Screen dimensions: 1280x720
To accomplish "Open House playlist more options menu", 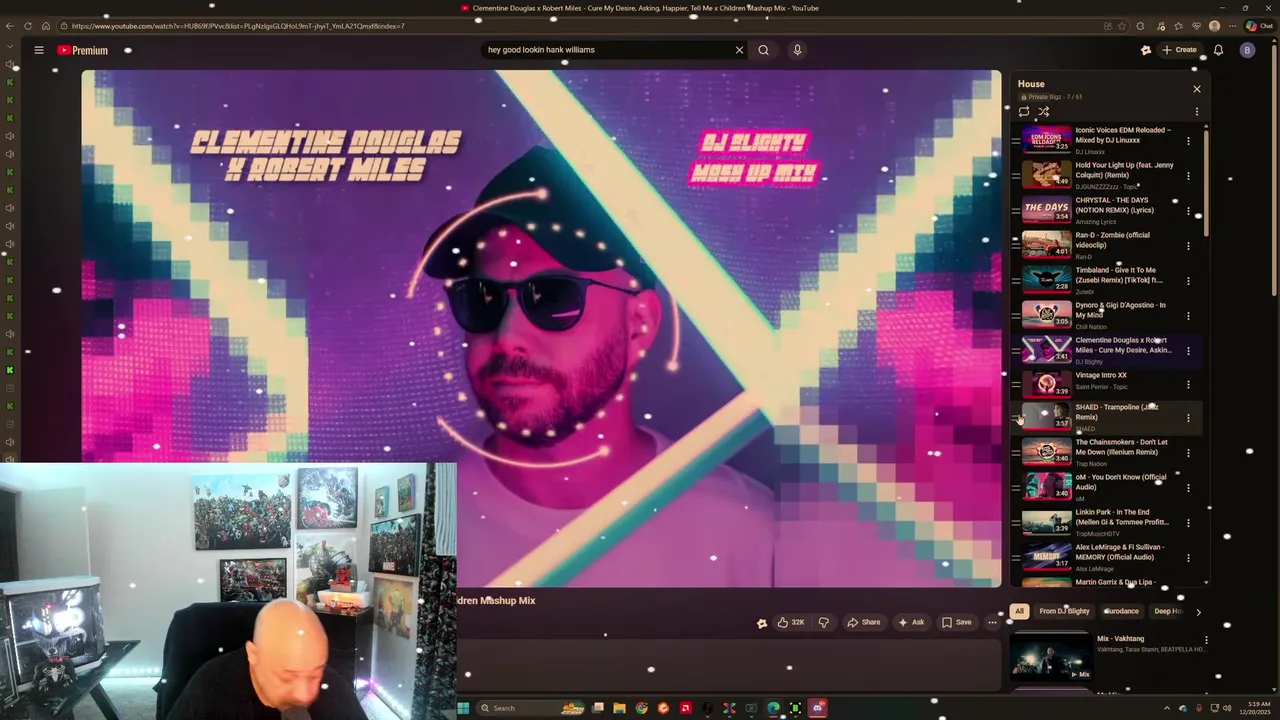I will click(1196, 112).
